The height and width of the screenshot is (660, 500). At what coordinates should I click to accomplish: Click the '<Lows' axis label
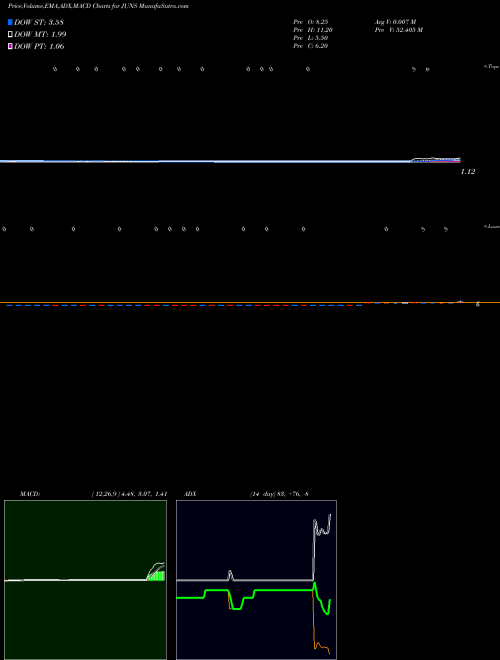pos(491,226)
